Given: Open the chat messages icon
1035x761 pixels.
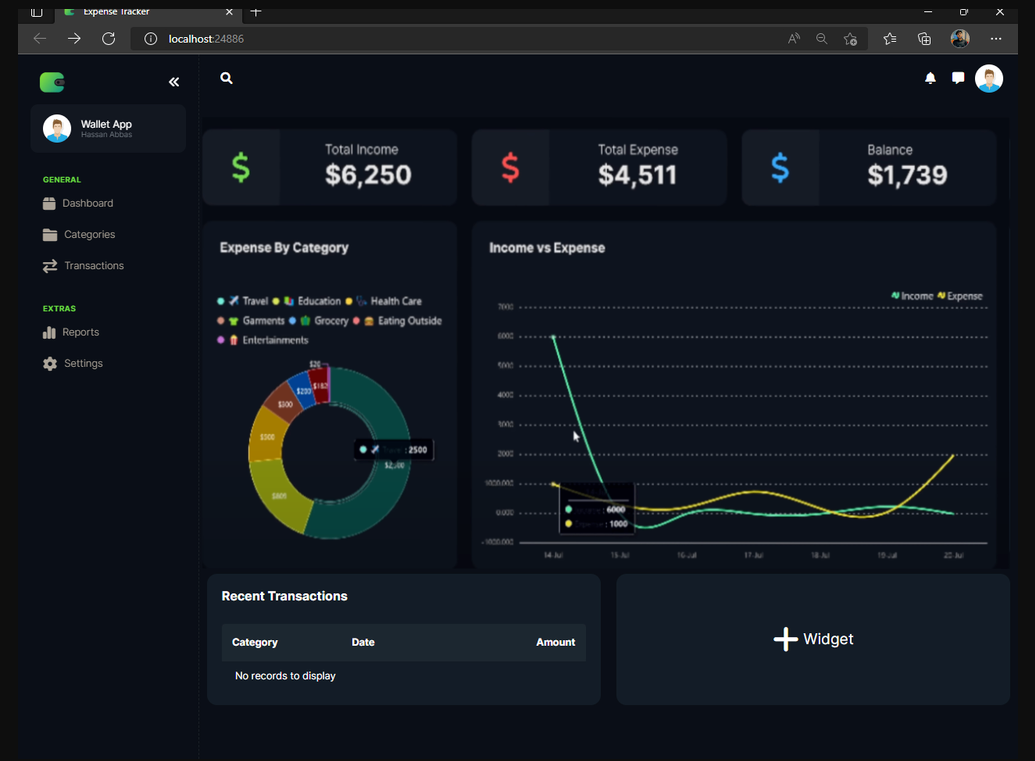Looking at the screenshot, I should [958, 78].
